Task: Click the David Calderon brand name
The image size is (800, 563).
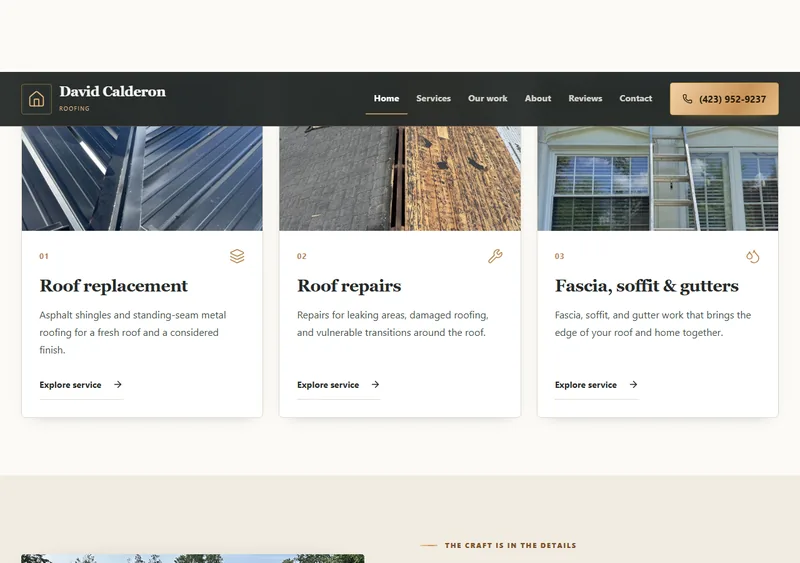Action: point(112,92)
